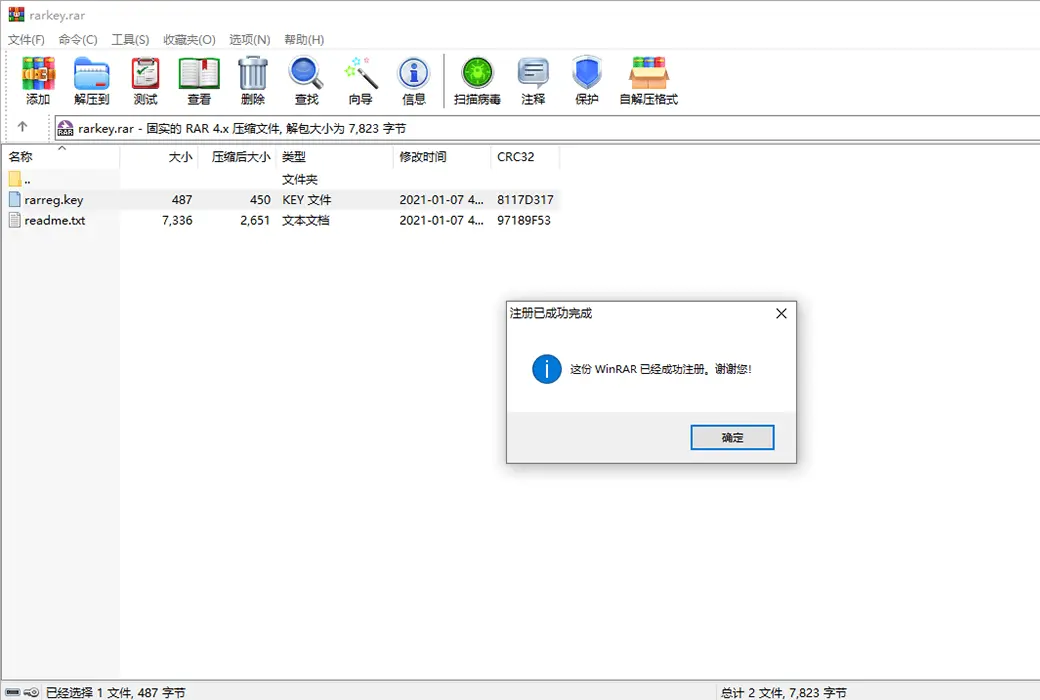Click dialog title 注册已成功完成
The image size is (1040, 700).
551,313
